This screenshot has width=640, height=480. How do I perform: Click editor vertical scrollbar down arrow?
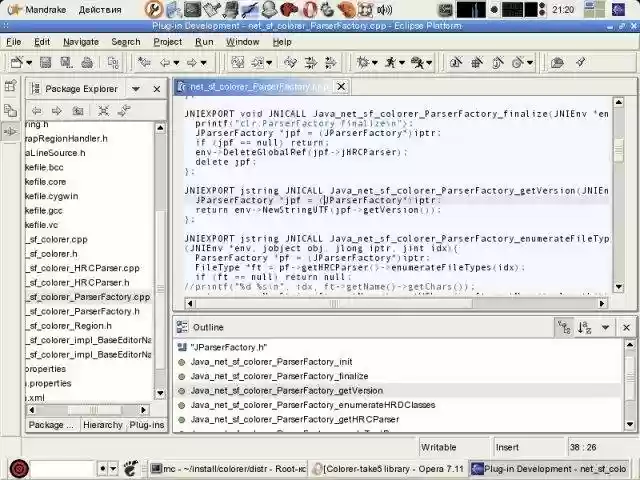618,287
